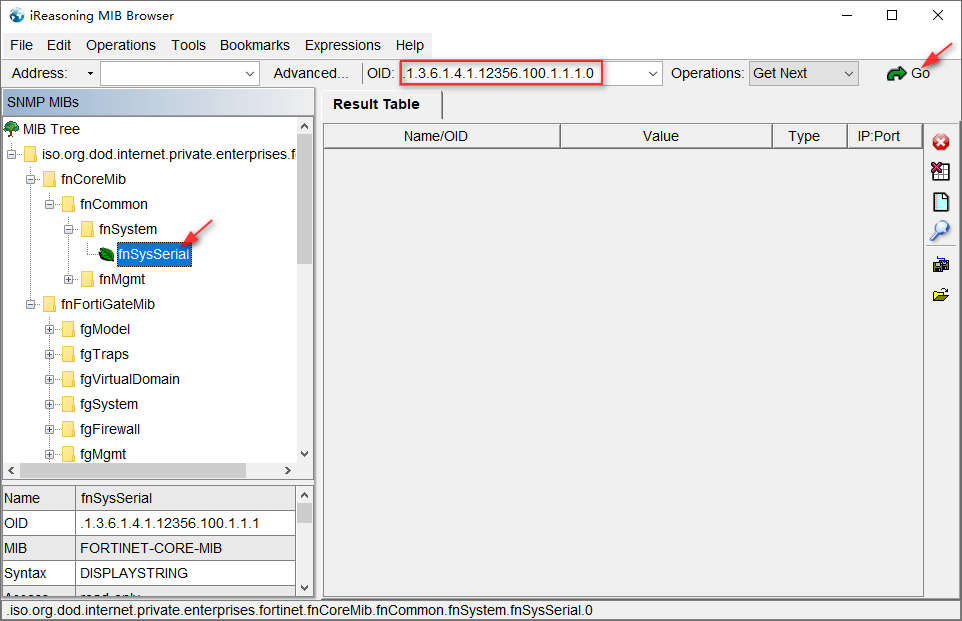
Task: Open the result document view icon
Action: [x=940, y=201]
